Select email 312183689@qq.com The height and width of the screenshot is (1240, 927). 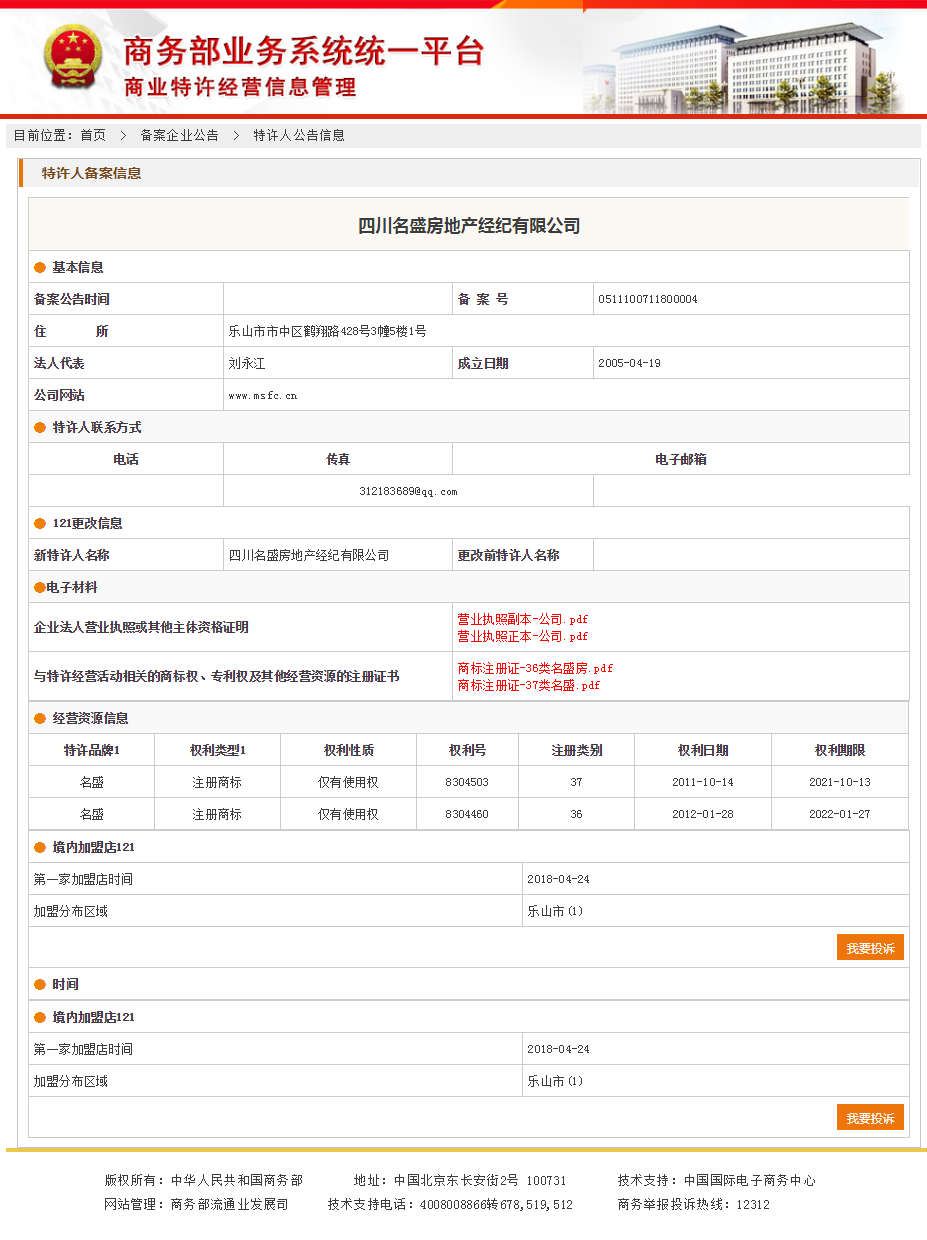(x=408, y=491)
